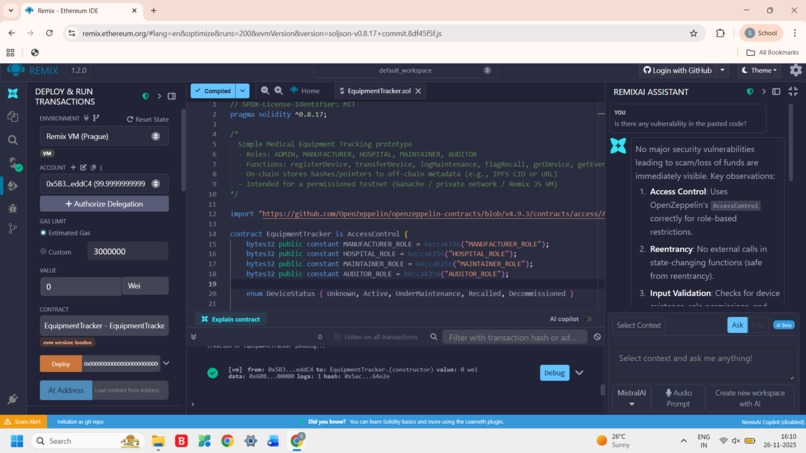Collapse terminal with double chevron icon
The width and height of the screenshot is (806, 453).
[194, 337]
